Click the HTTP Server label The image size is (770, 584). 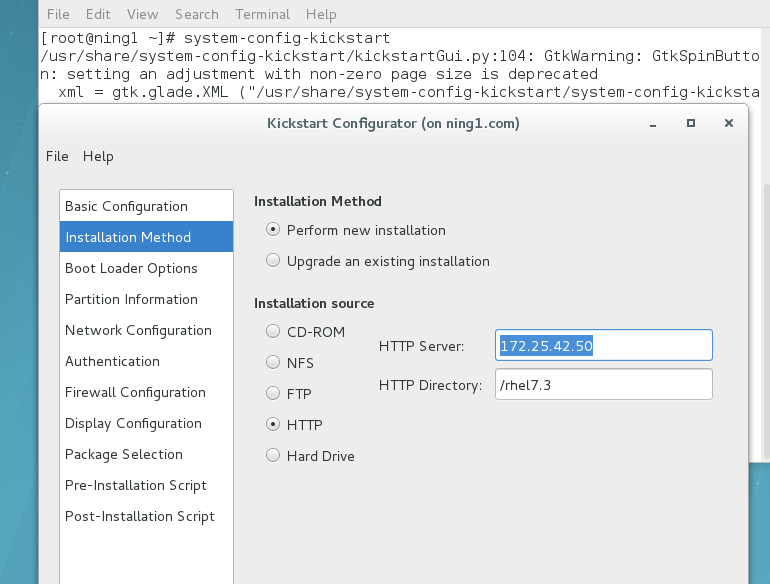click(x=421, y=346)
